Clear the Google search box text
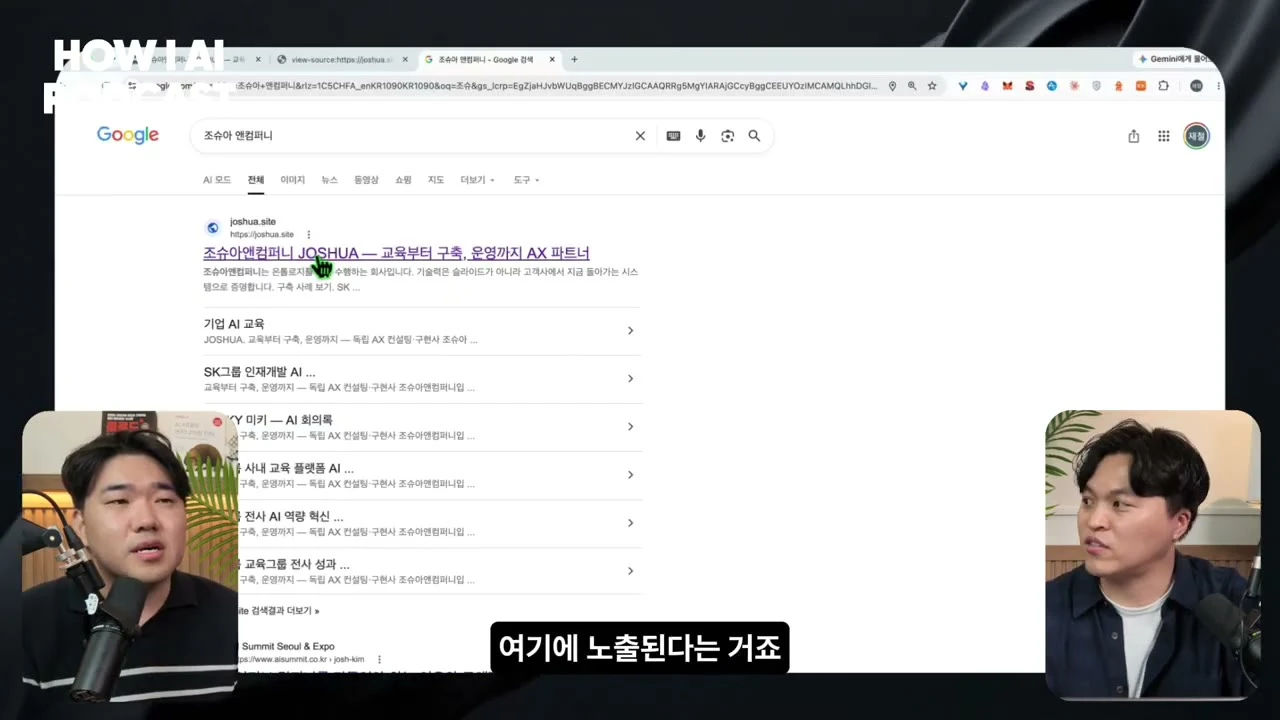 [x=640, y=136]
